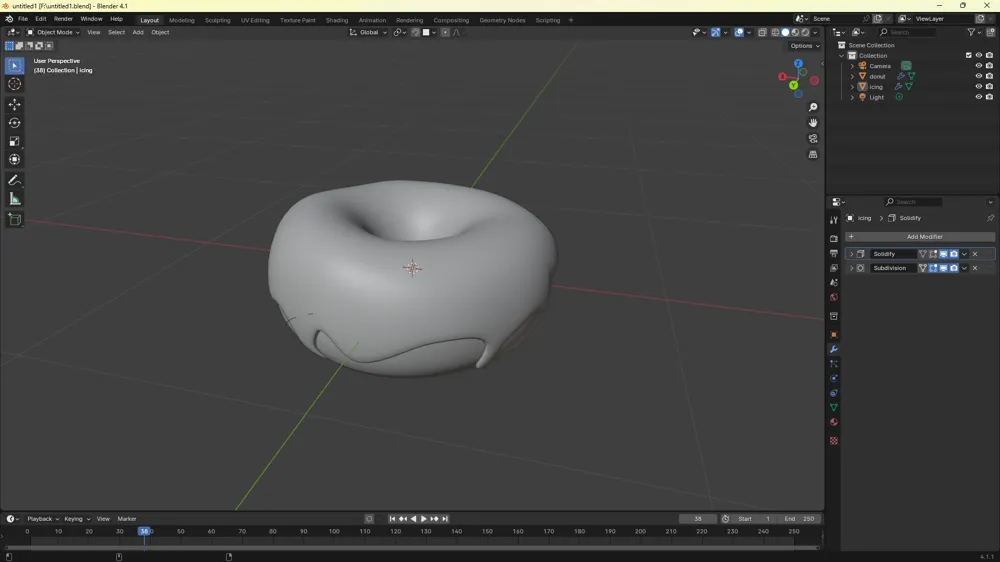The width and height of the screenshot is (1000, 562).
Task: Open the Render menu
Action: [63, 19]
